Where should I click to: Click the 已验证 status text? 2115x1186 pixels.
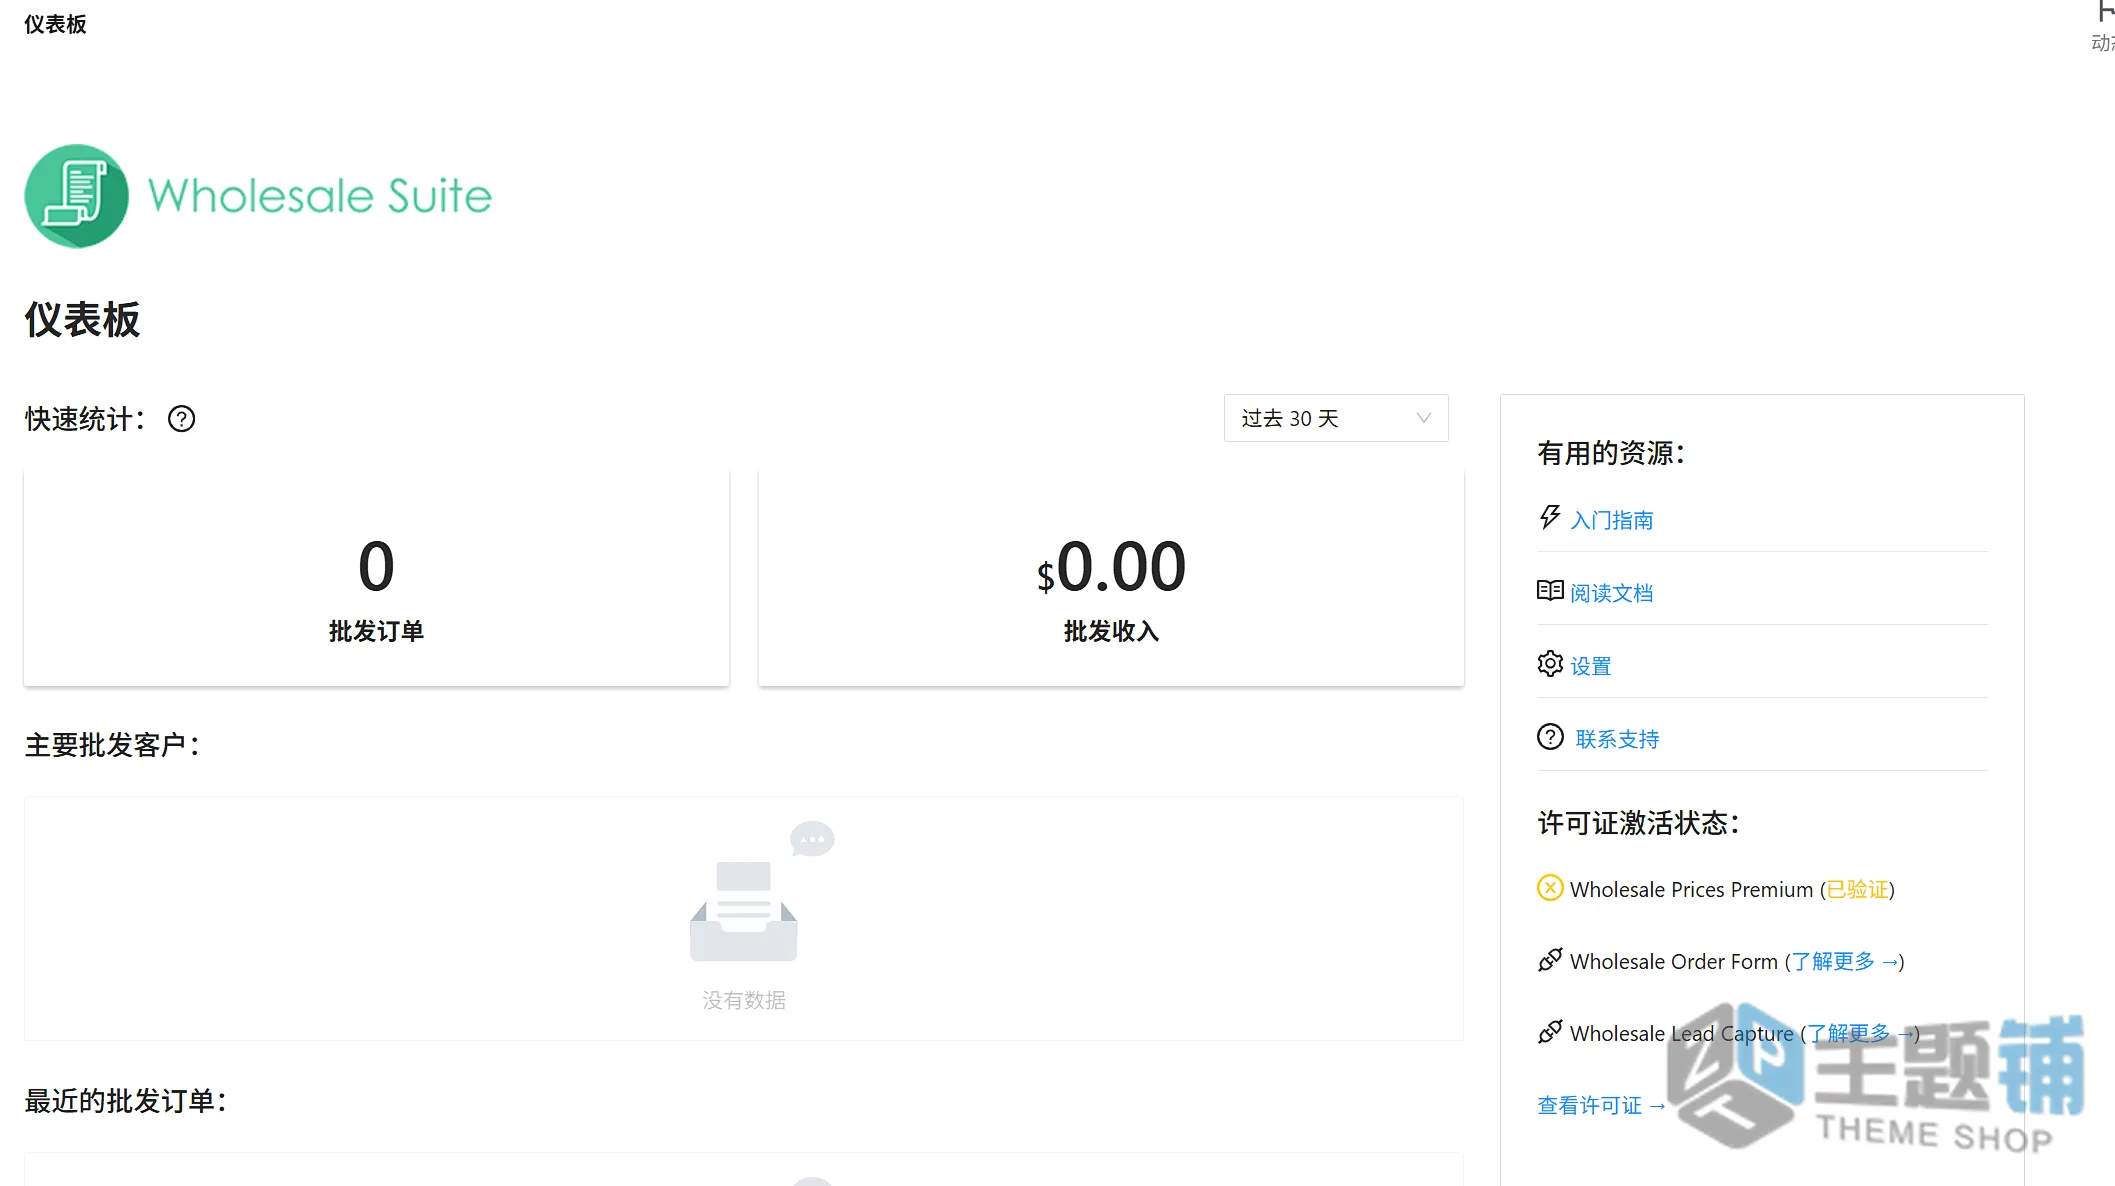click(x=1858, y=890)
